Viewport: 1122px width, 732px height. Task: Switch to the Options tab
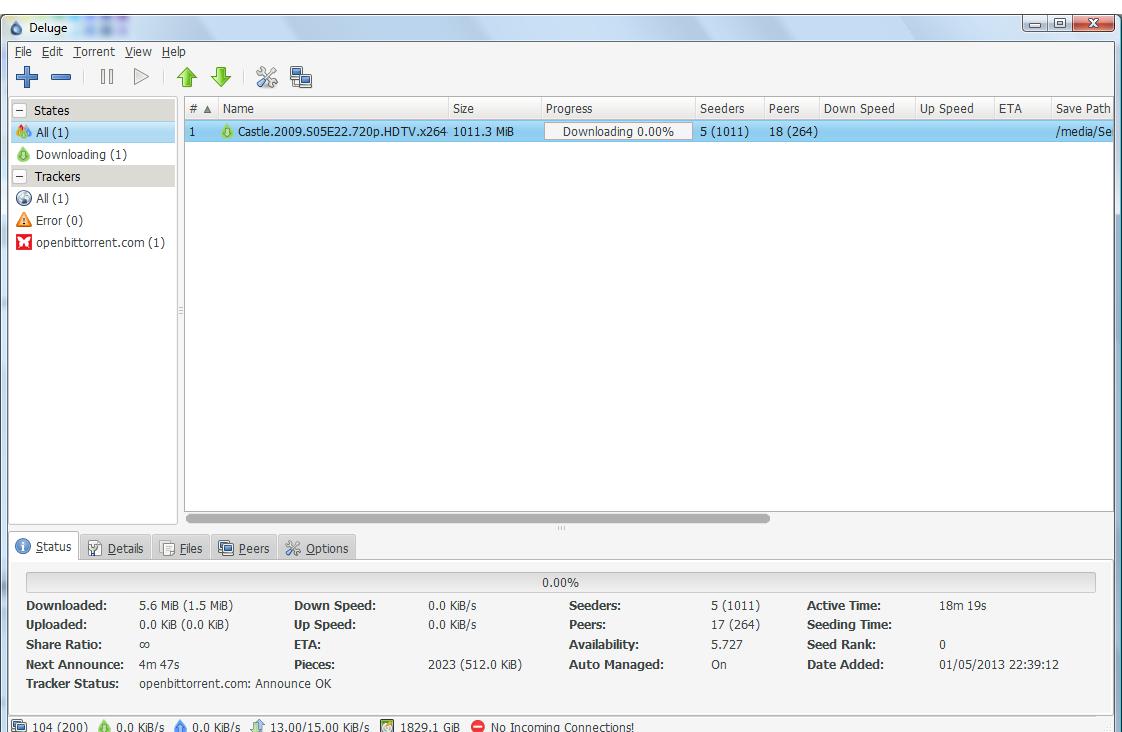tap(317, 548)
